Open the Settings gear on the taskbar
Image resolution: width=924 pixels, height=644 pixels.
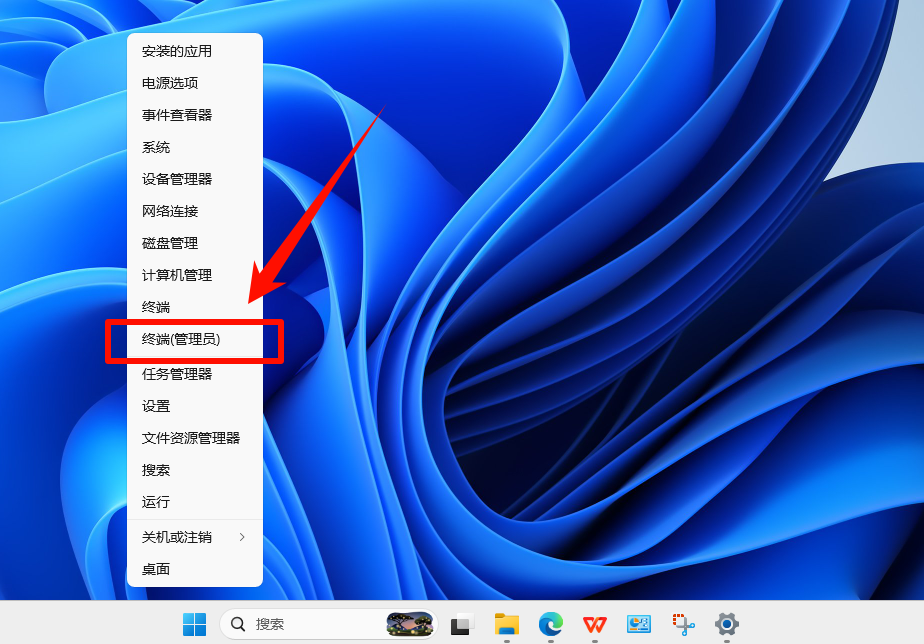point(727,624)
